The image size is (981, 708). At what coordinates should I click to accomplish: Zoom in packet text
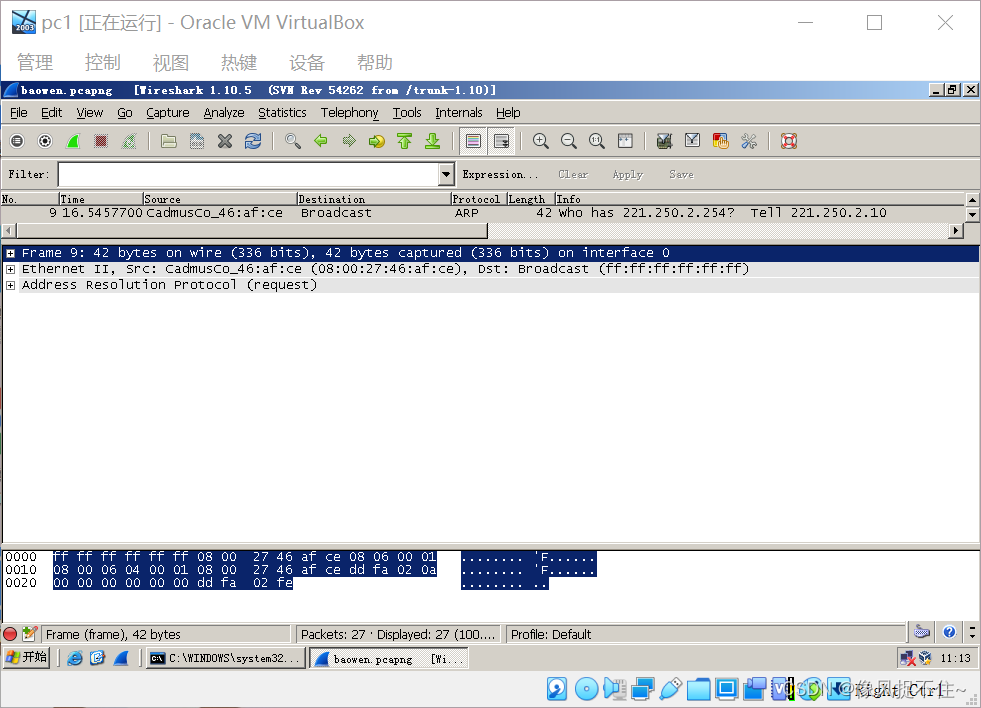tap(541, 141)
